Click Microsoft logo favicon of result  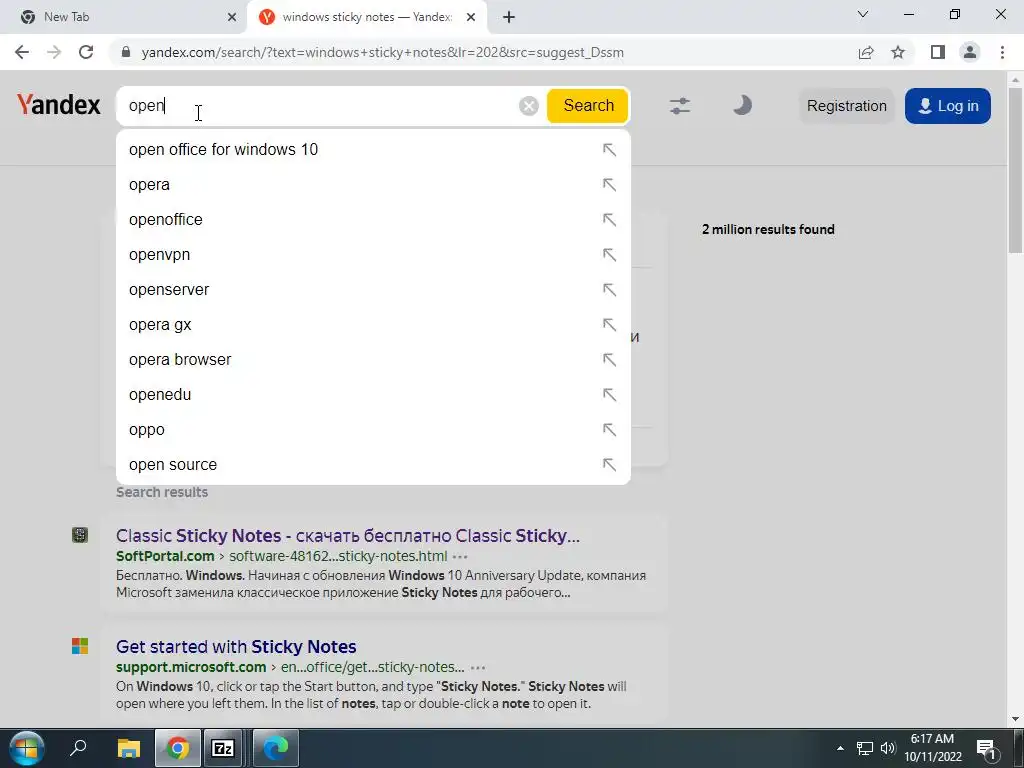pyautogui.click(x=80, y=647)
